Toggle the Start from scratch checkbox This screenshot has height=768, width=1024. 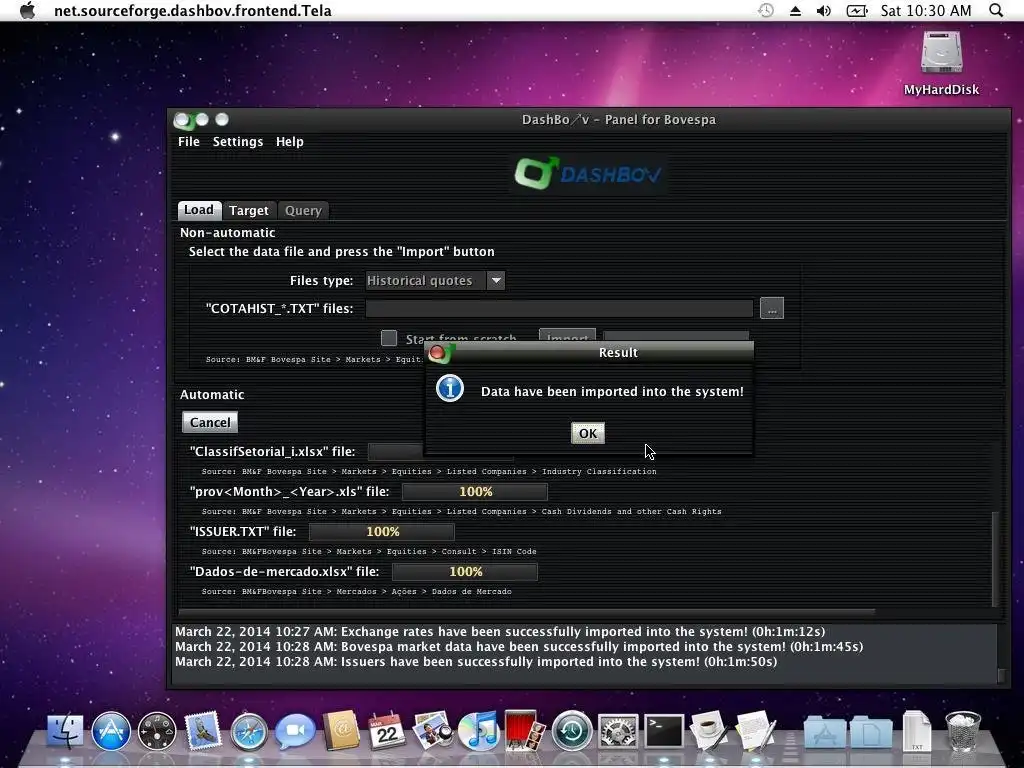coord(389,338)
